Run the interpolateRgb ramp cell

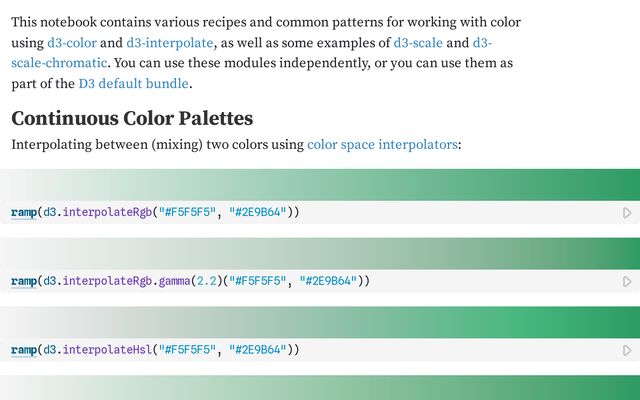(627, 213)
